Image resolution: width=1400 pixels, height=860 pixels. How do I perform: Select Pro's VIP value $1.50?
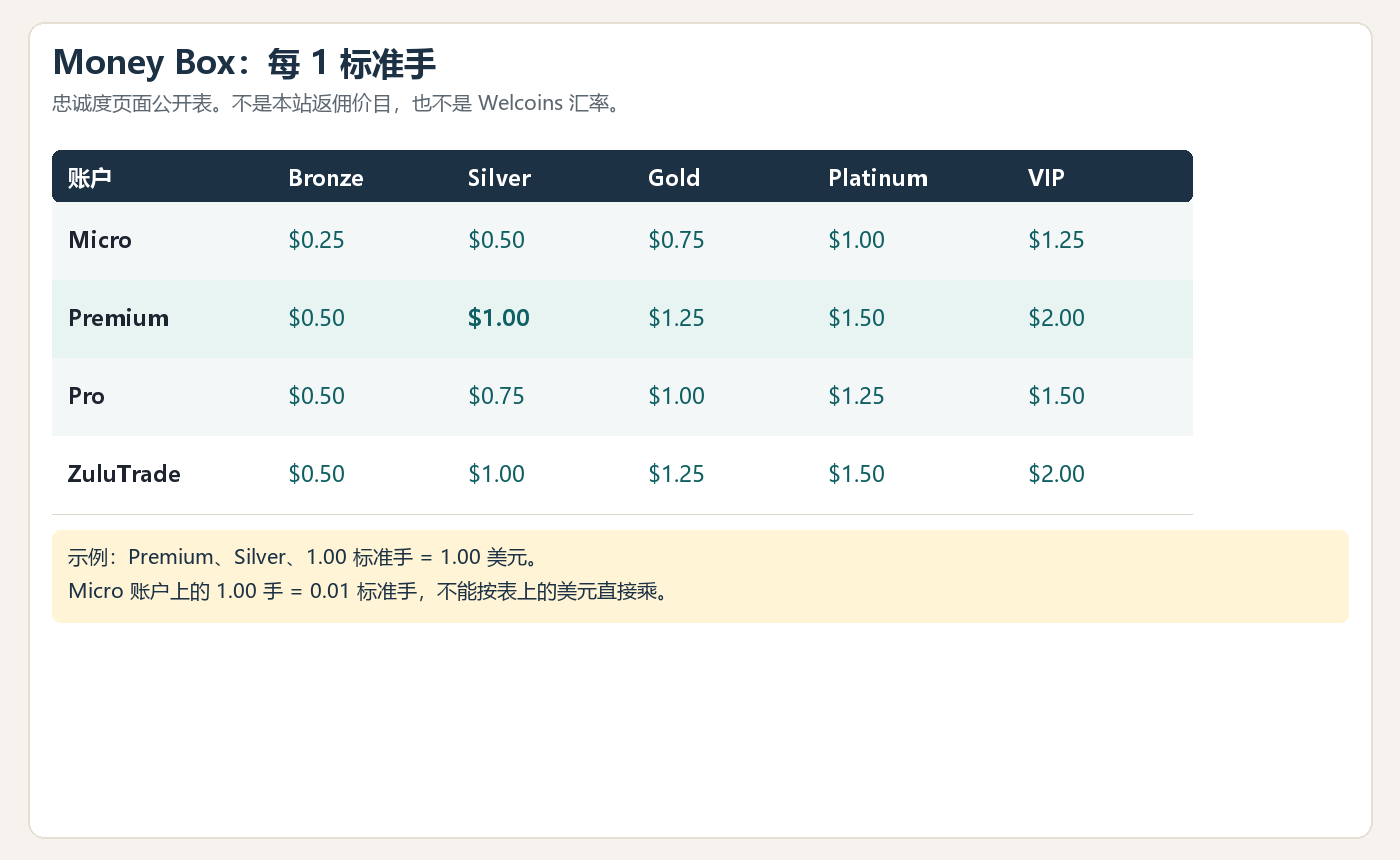pyautogui.click(x=1056, y=396)
